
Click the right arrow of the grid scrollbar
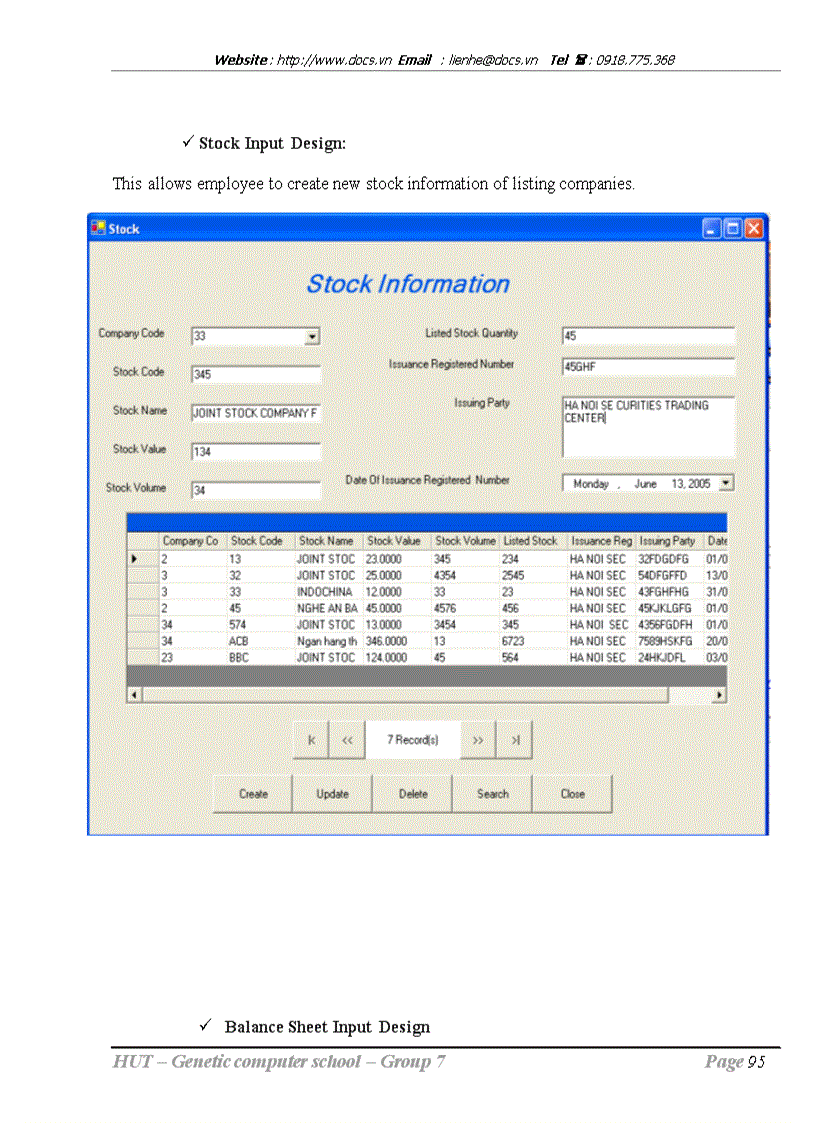coord(720,693)
